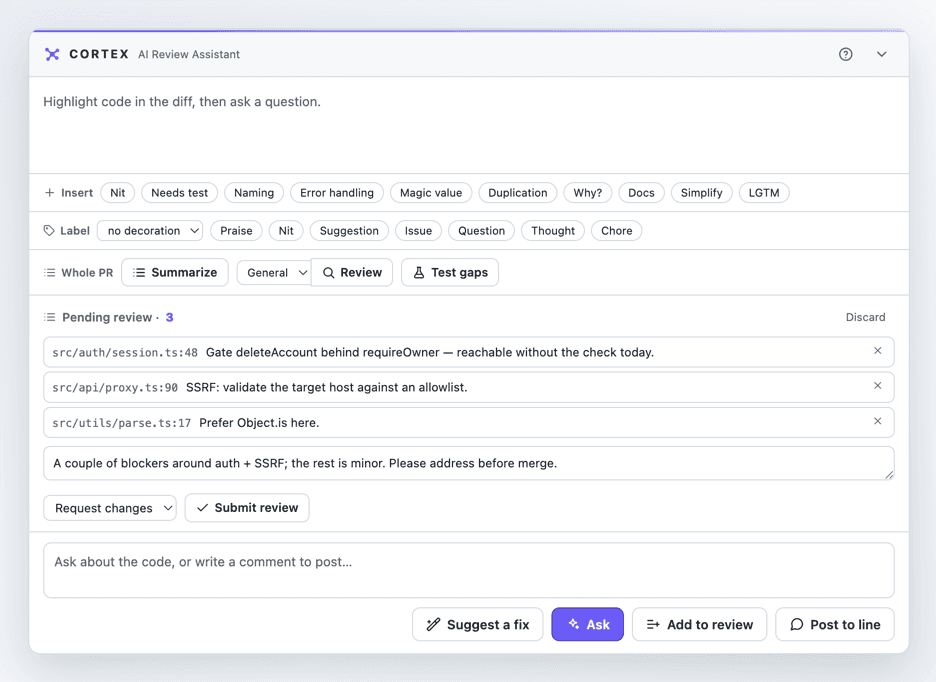The height and width of the screenshot is (682, 936).
Task: Click the Label tag icon
Action: tap(49, 231)
